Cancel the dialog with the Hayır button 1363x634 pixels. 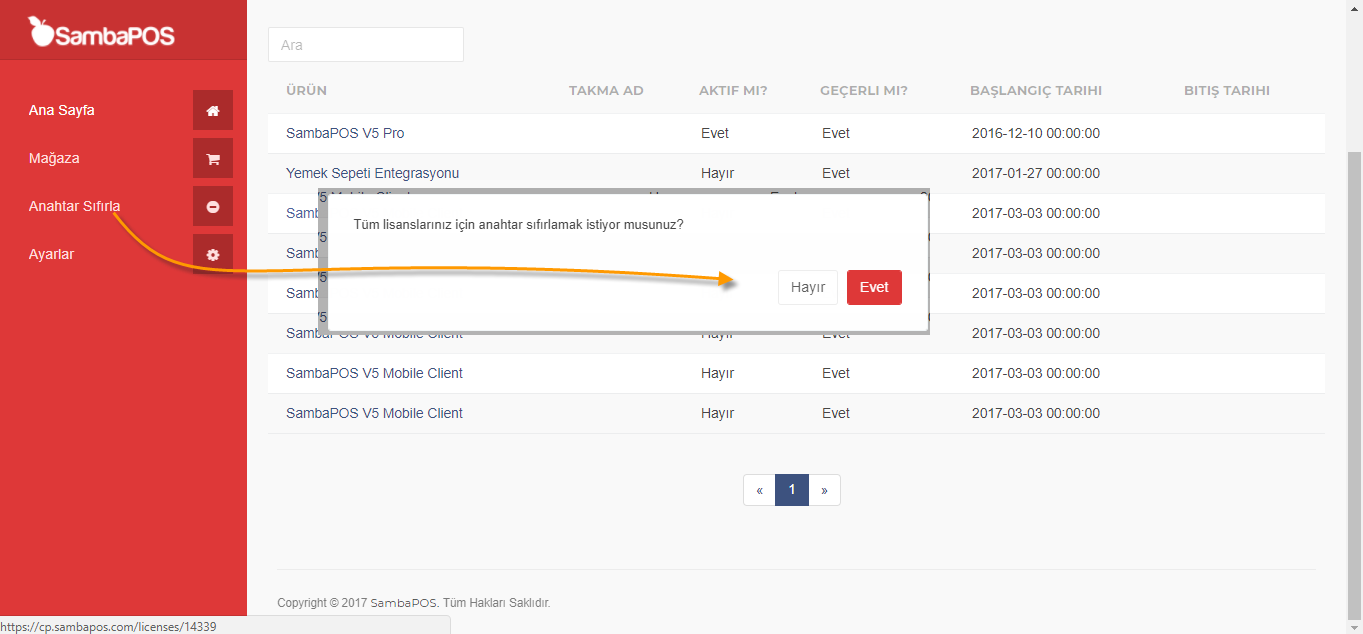(807, 287)
